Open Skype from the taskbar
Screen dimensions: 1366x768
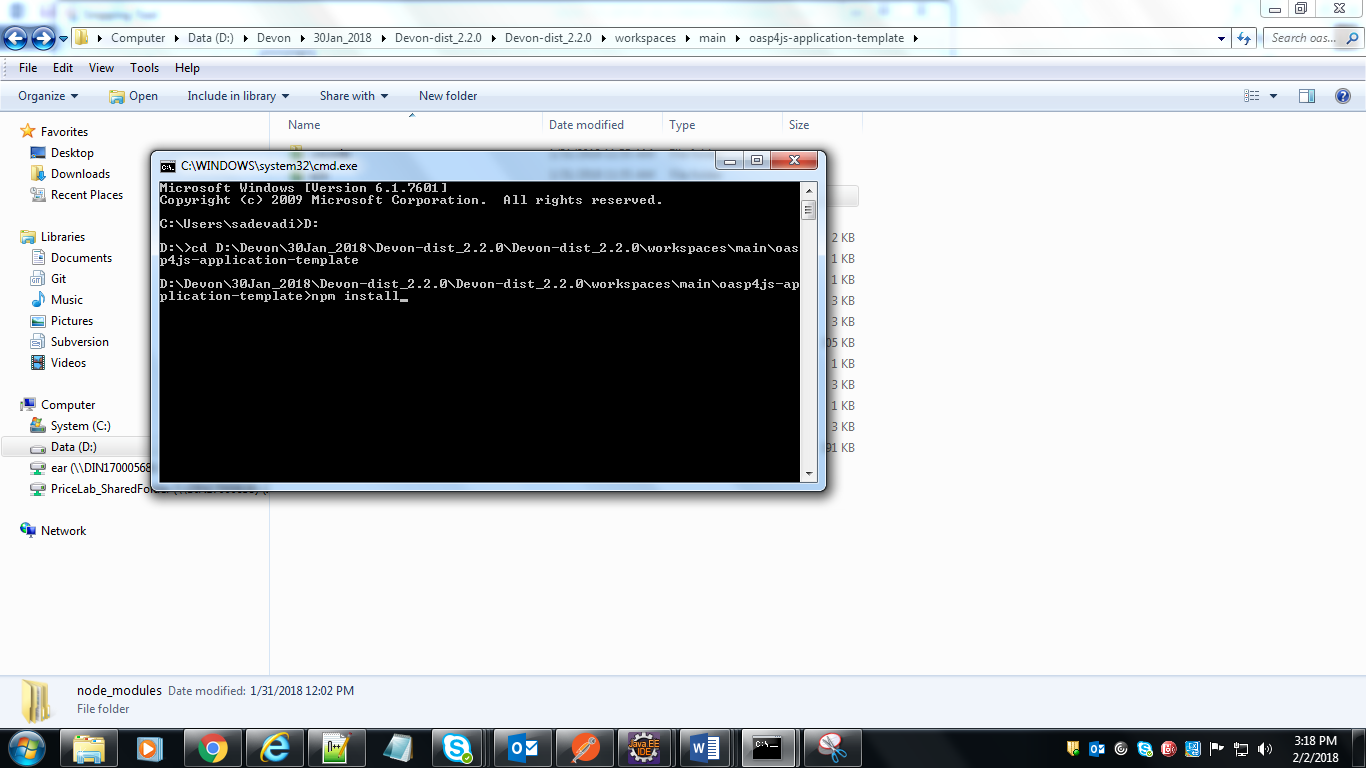tap(459, 748)
